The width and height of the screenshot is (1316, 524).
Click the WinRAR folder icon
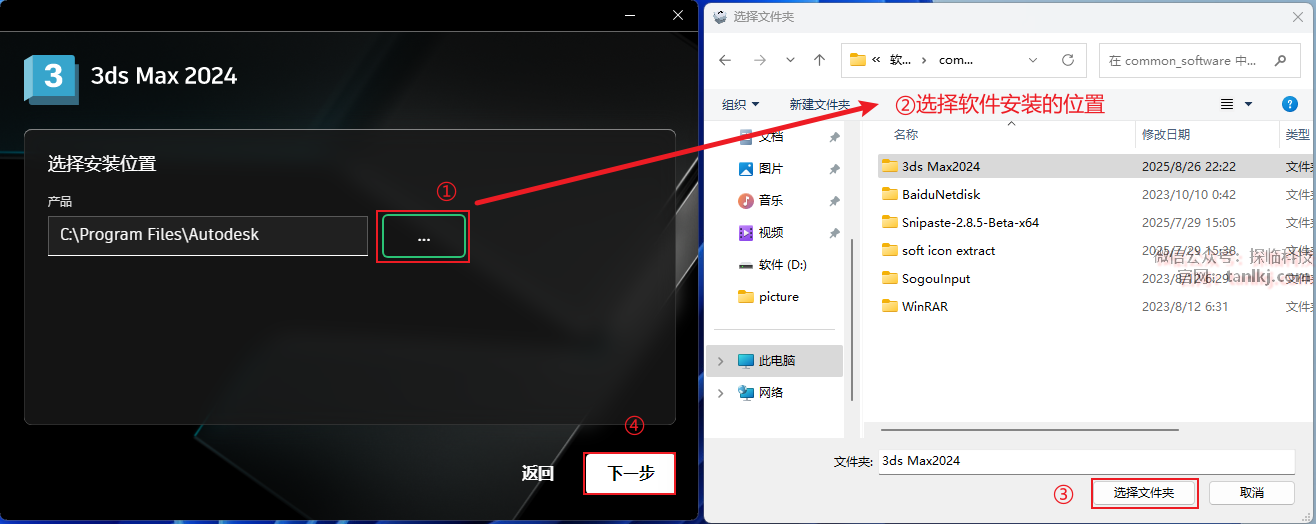(x=890, y=306)
